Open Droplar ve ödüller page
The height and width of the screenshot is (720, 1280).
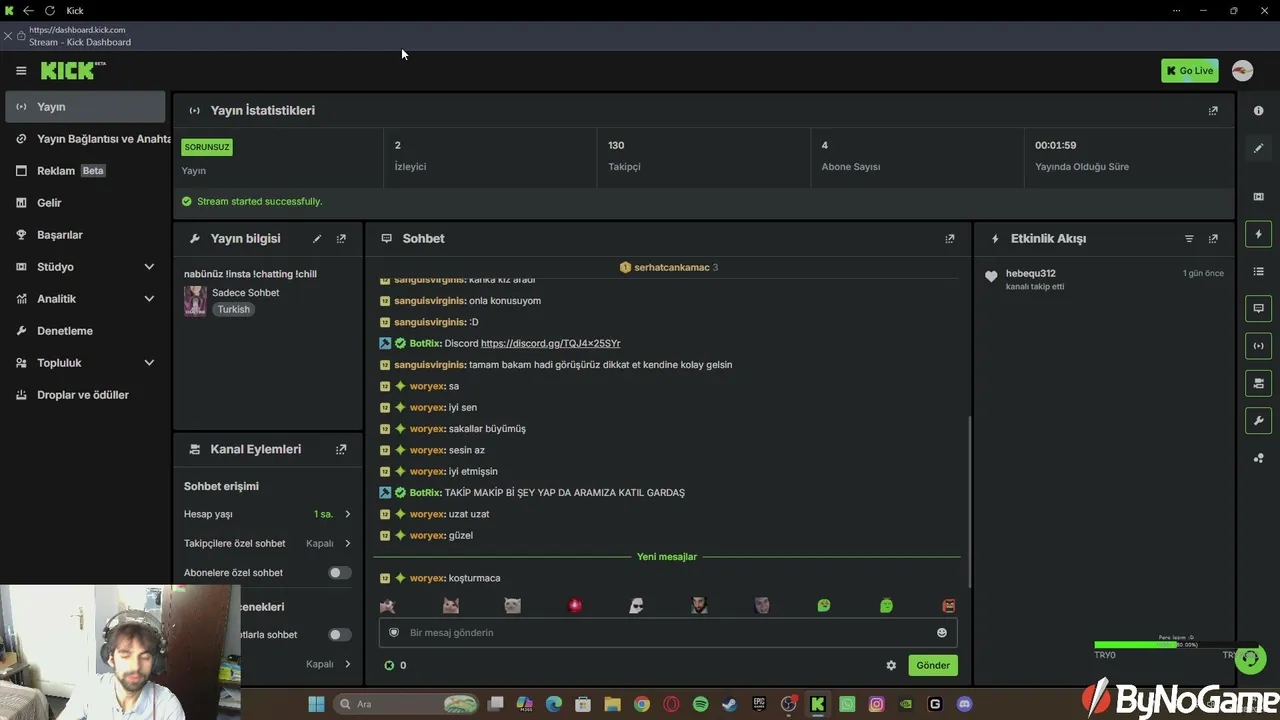[85, 395]
